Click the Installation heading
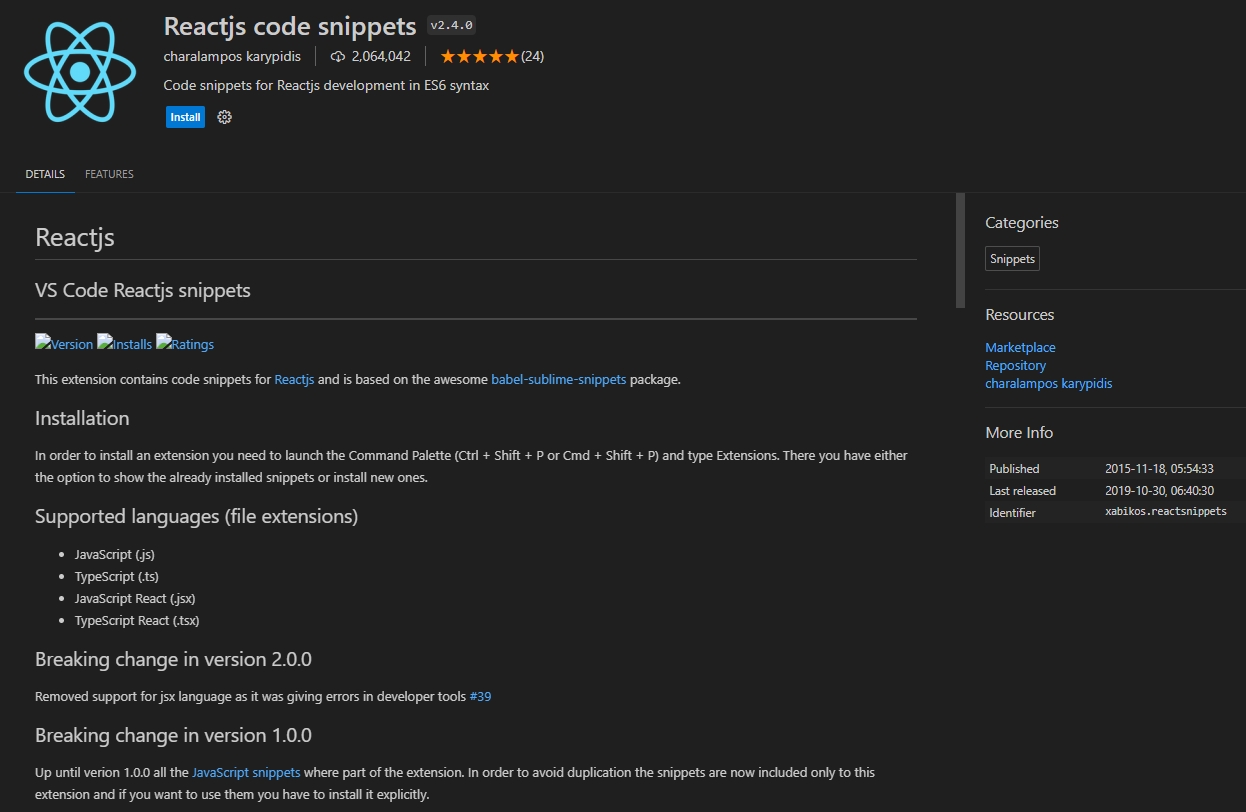 (82, 418)
